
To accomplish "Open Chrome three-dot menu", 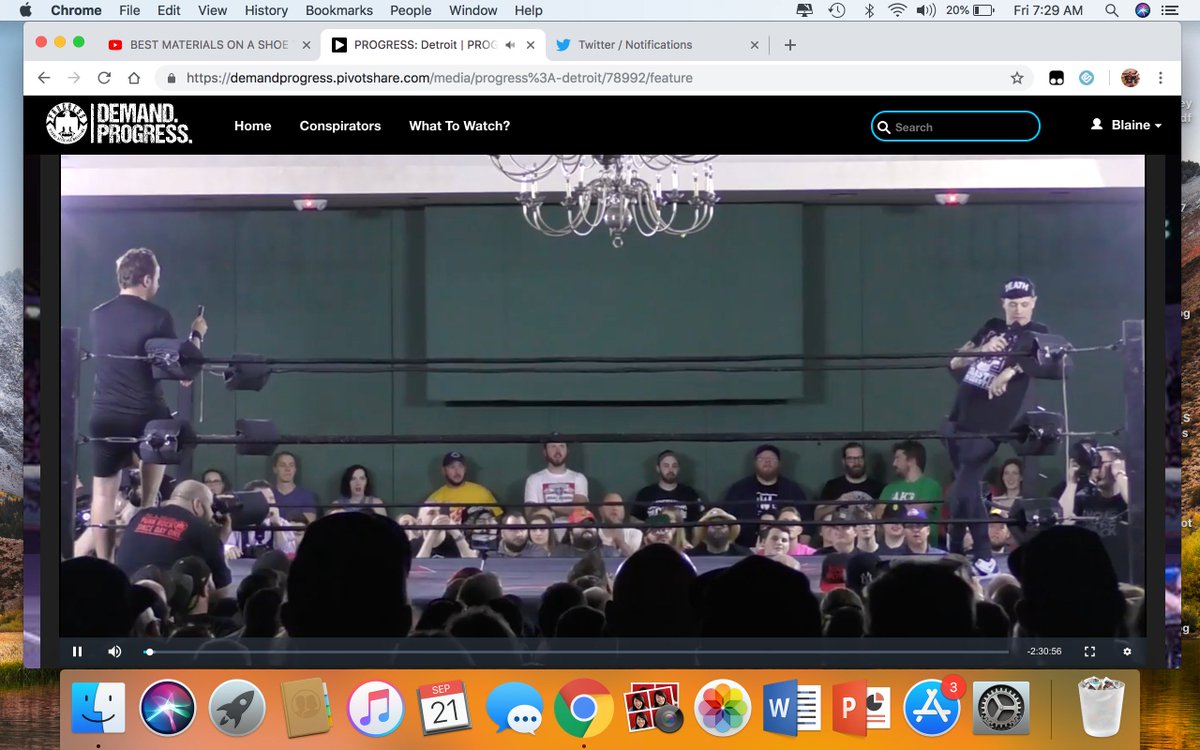I will click(x=1160, y=78).
